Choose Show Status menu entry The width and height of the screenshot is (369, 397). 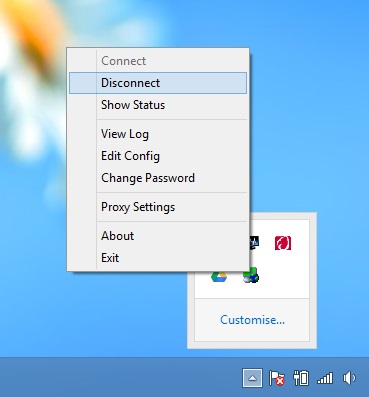158,105
